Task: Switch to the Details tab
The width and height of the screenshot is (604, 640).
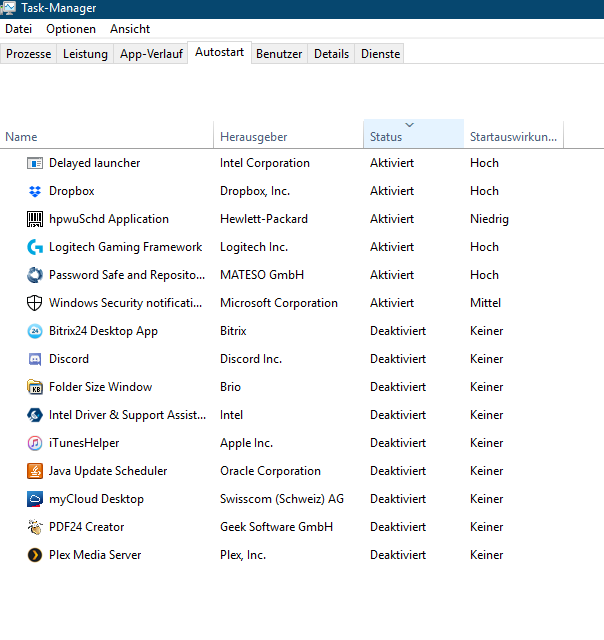Action: pos(331,54)
